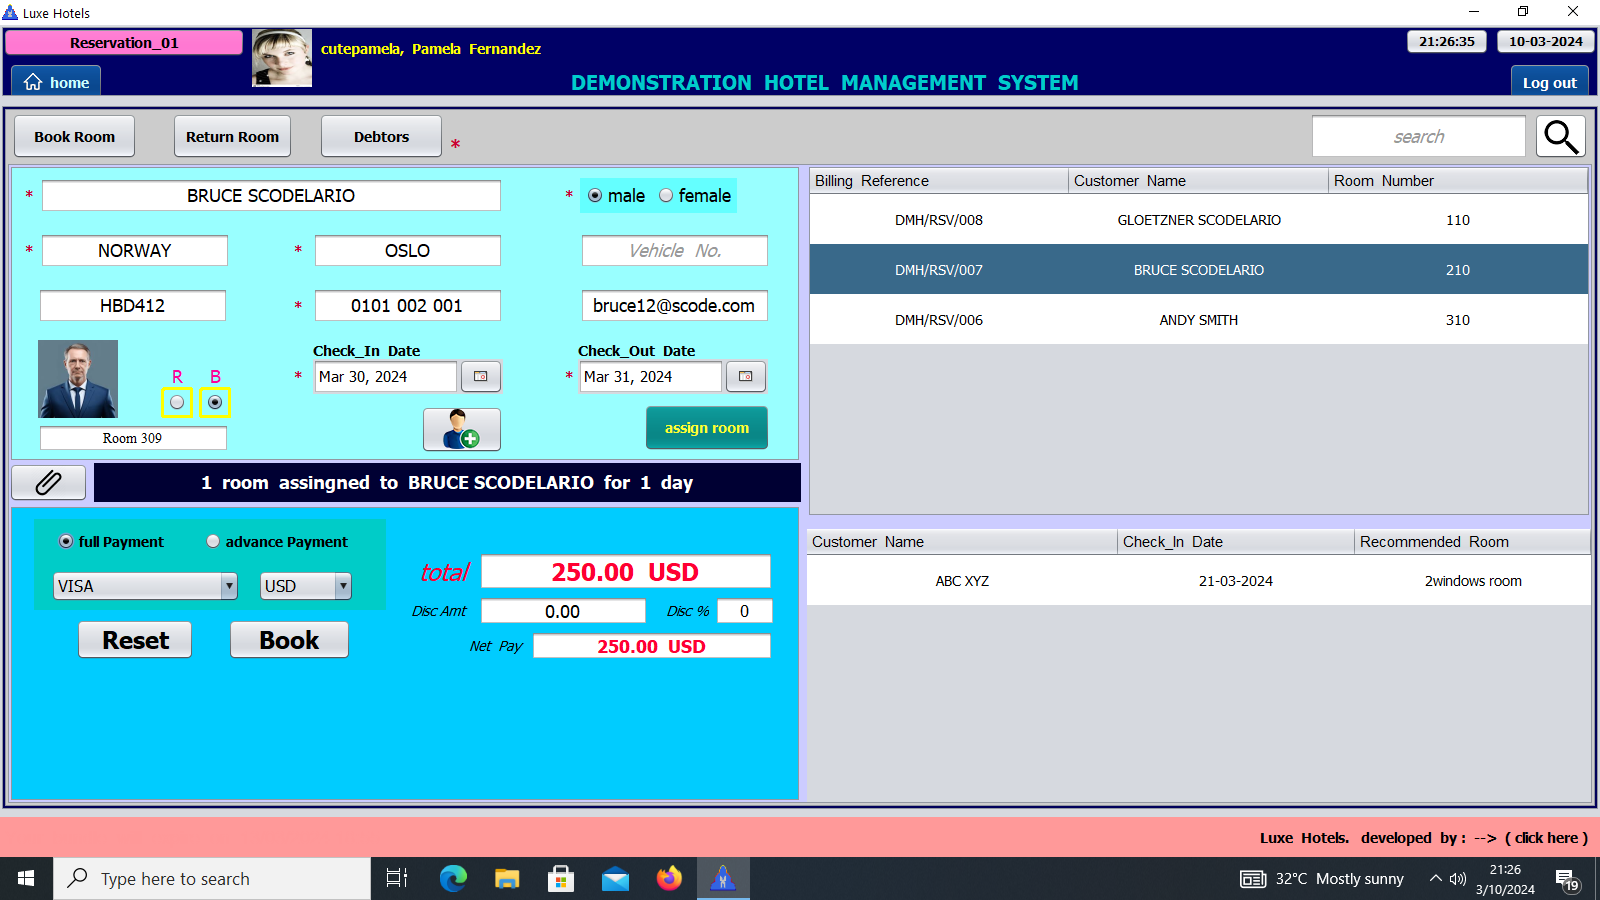Select the ANDY SMITH booking row
This screenshot has width=1600, height=900.
[1198, 320]
